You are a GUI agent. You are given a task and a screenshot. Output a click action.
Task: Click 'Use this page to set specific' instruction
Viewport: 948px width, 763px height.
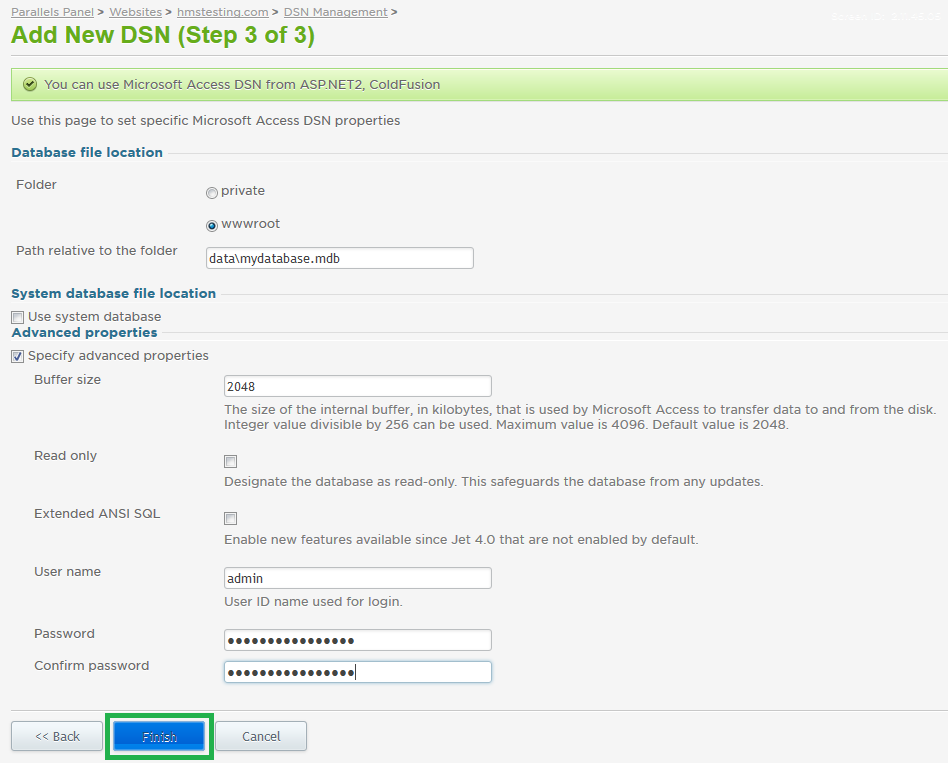[x=206, y=121]
